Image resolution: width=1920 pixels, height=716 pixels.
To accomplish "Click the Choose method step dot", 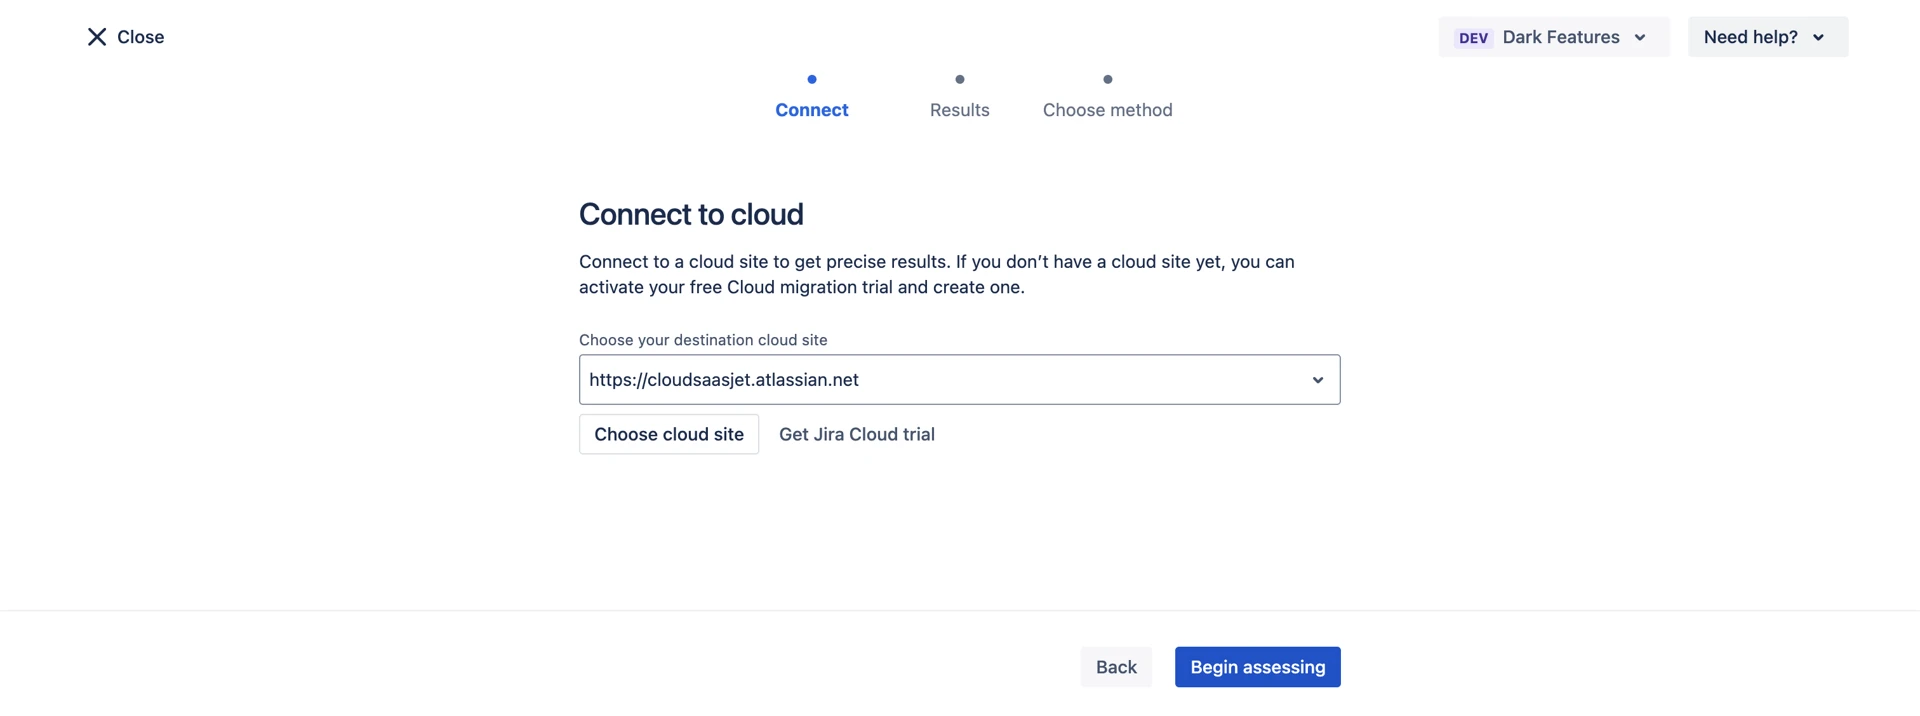I will click(1107, 79).
